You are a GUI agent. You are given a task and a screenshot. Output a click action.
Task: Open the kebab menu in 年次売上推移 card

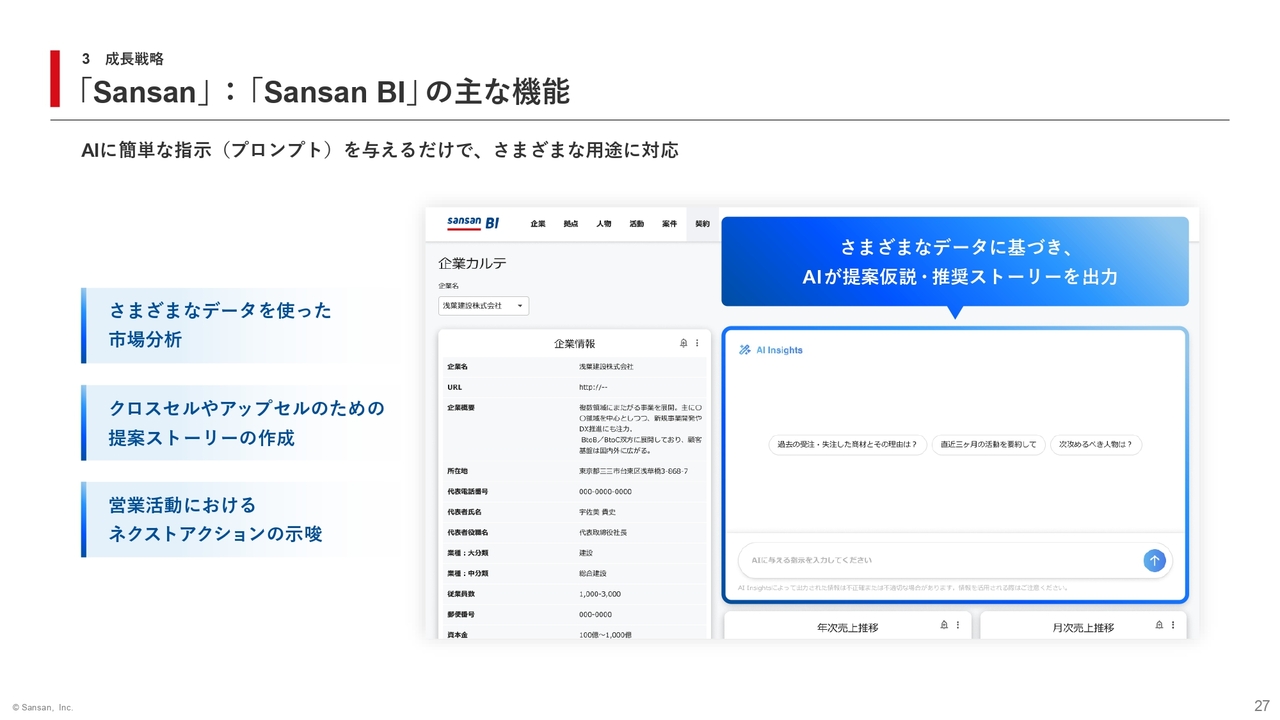[957, 625]
